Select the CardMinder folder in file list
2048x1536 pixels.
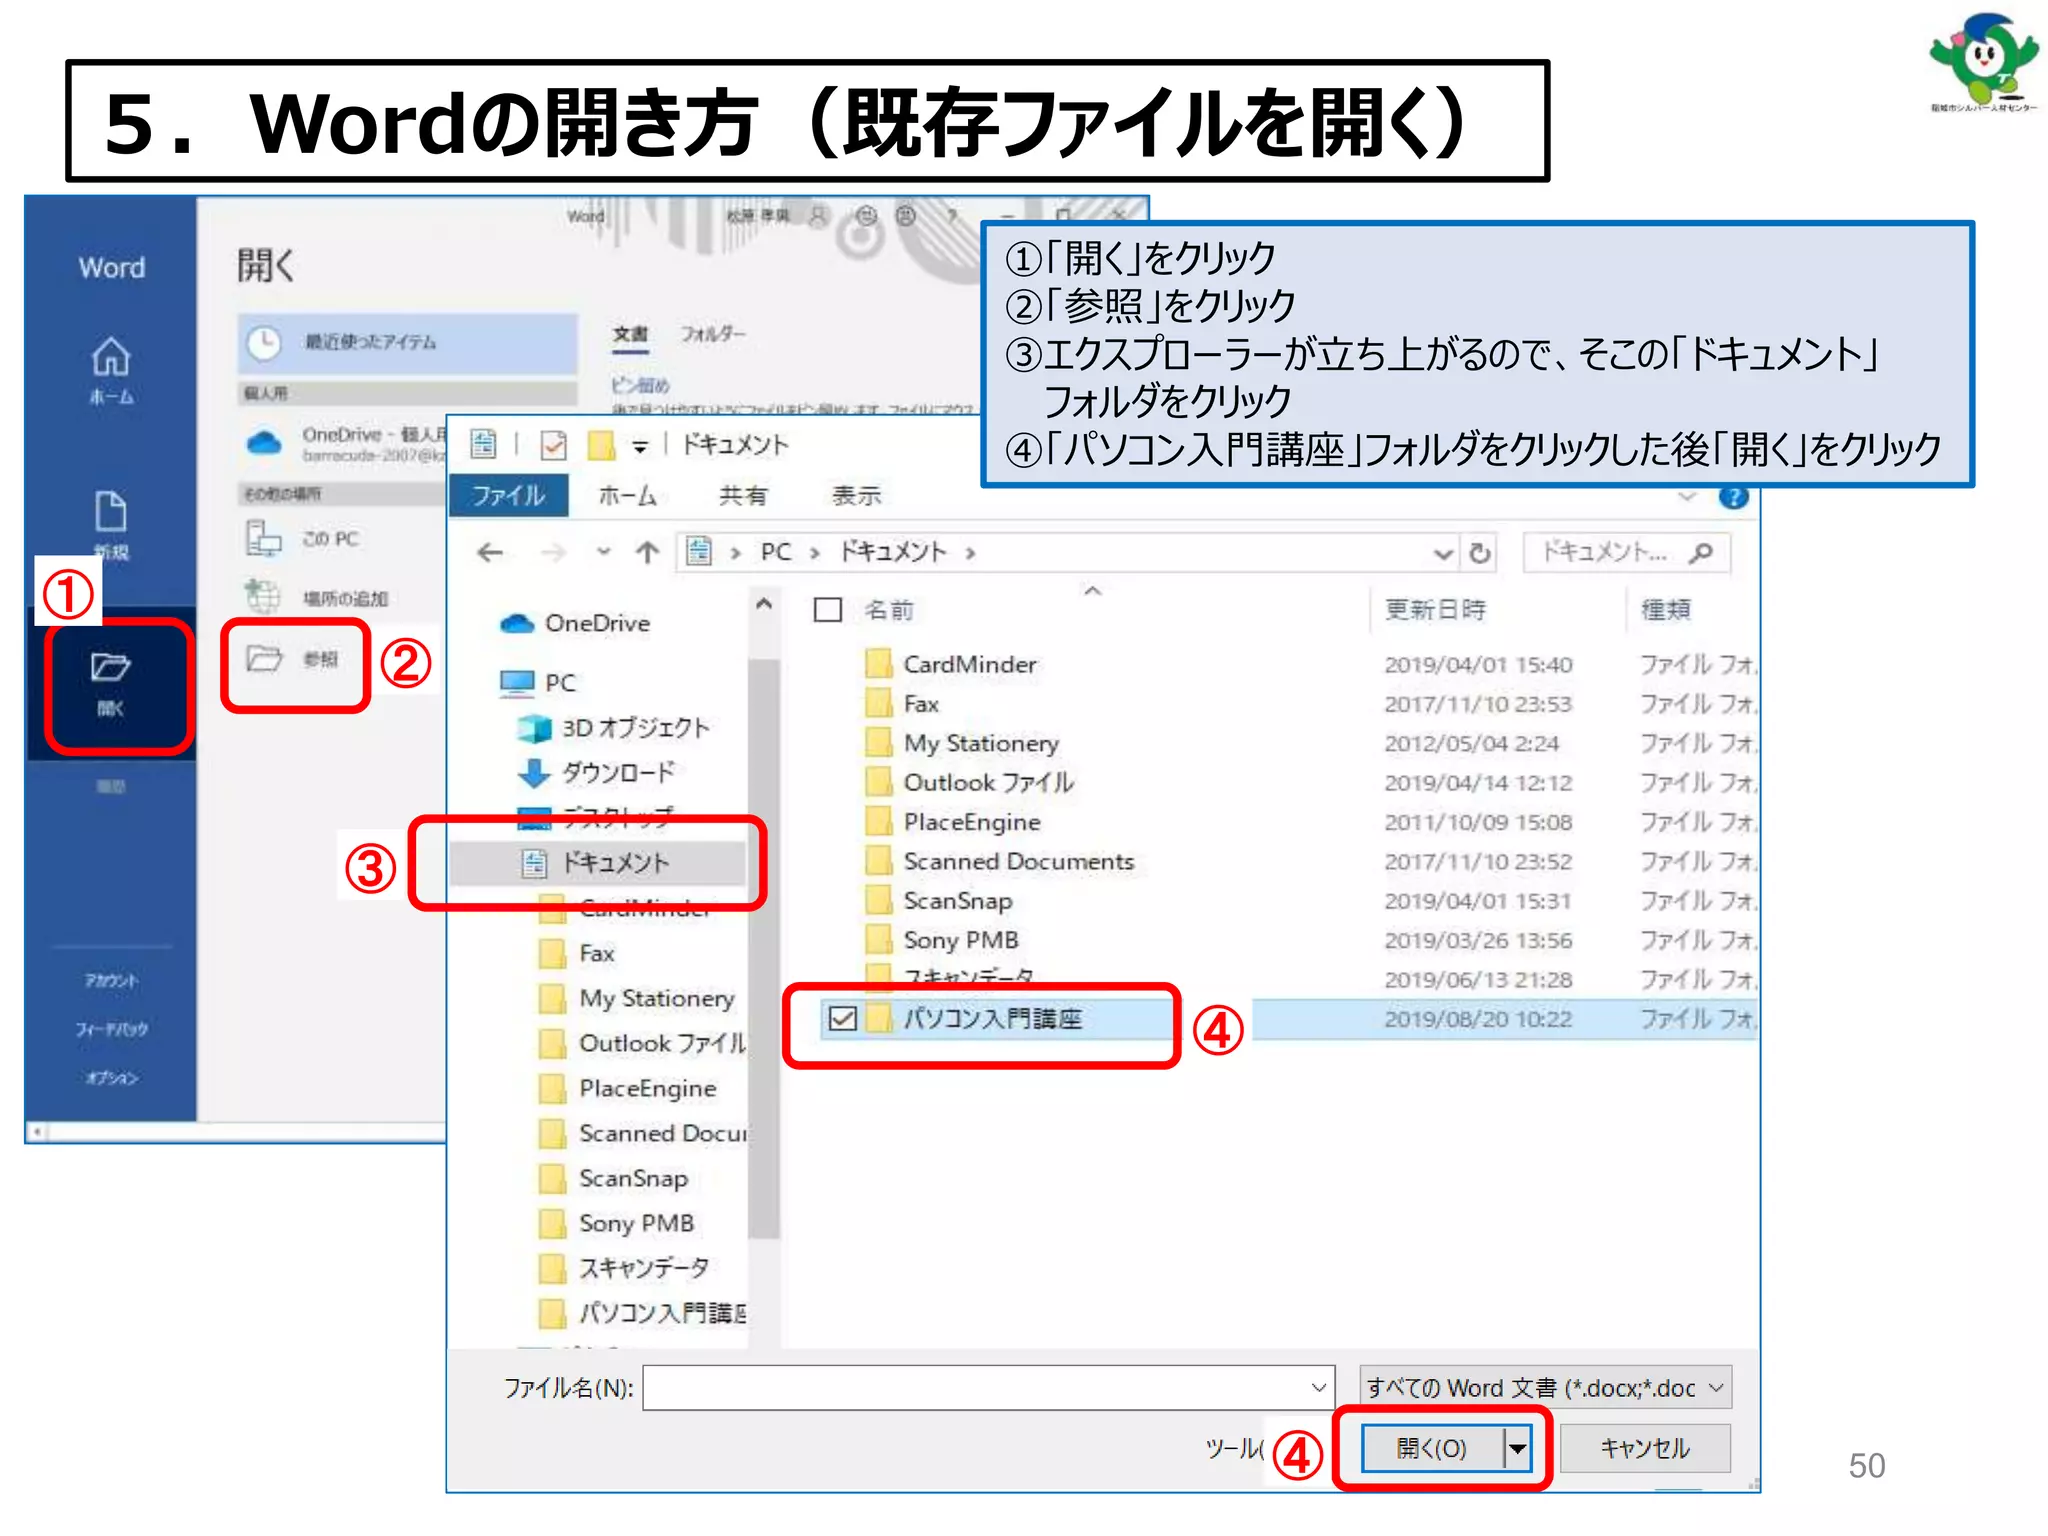951,664
